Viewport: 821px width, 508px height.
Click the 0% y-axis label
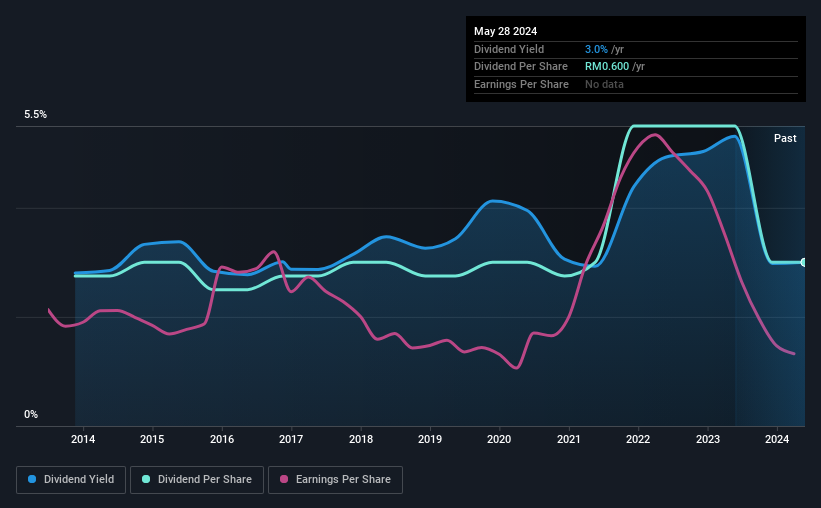click(31, 414)
